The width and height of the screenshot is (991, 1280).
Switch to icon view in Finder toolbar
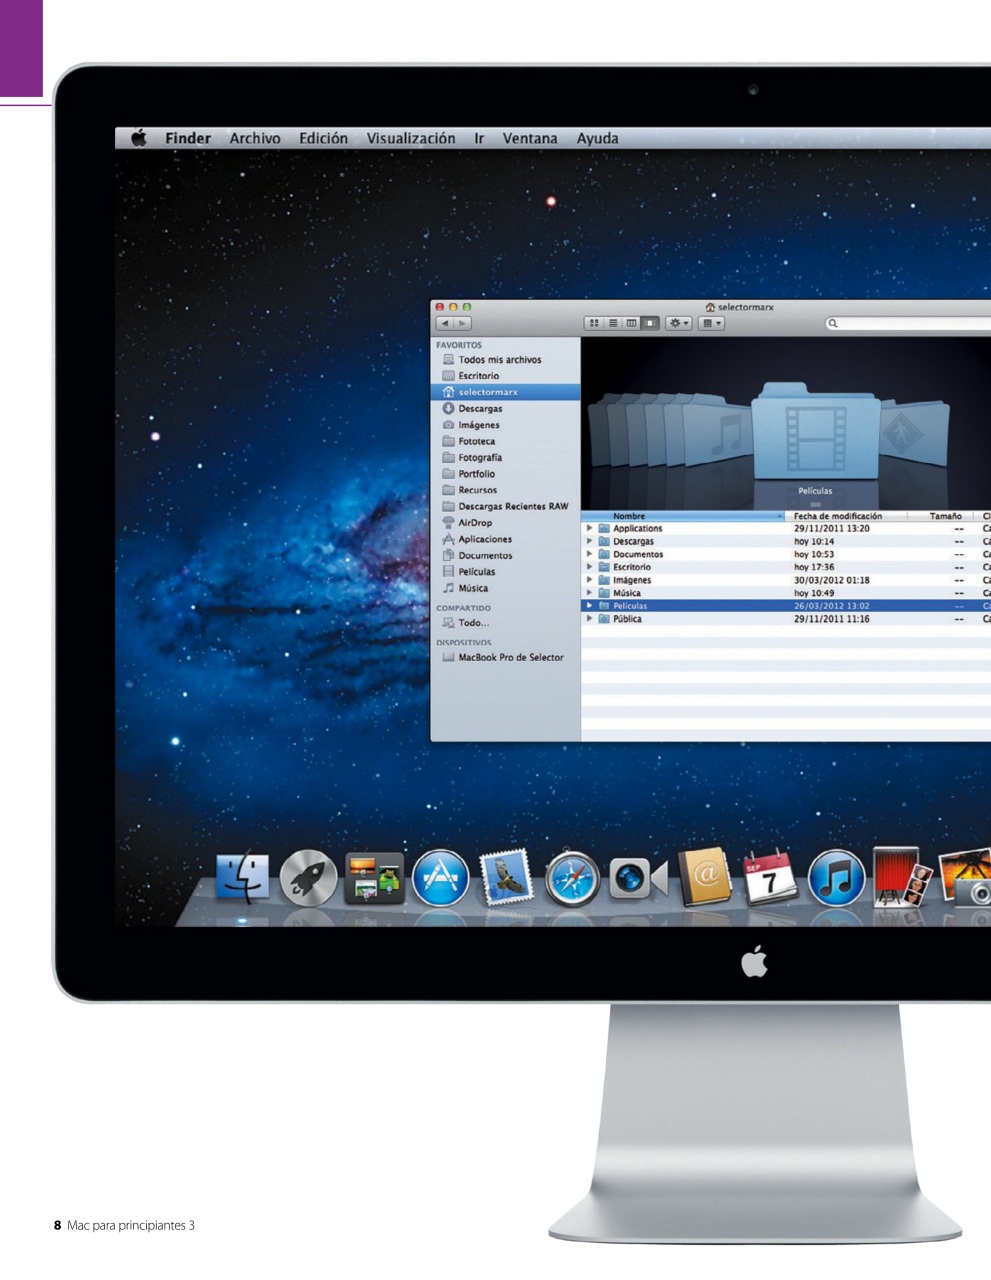pyautogui.click(x=594, y=323)
